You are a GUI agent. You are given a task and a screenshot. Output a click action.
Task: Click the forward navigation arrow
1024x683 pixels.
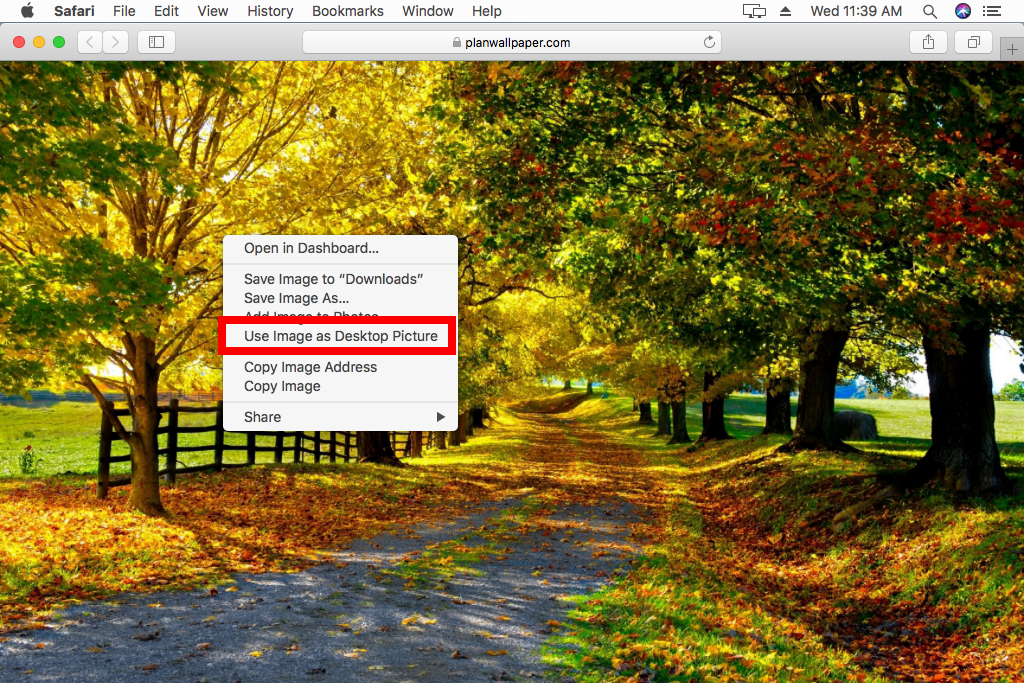point(116,42)
